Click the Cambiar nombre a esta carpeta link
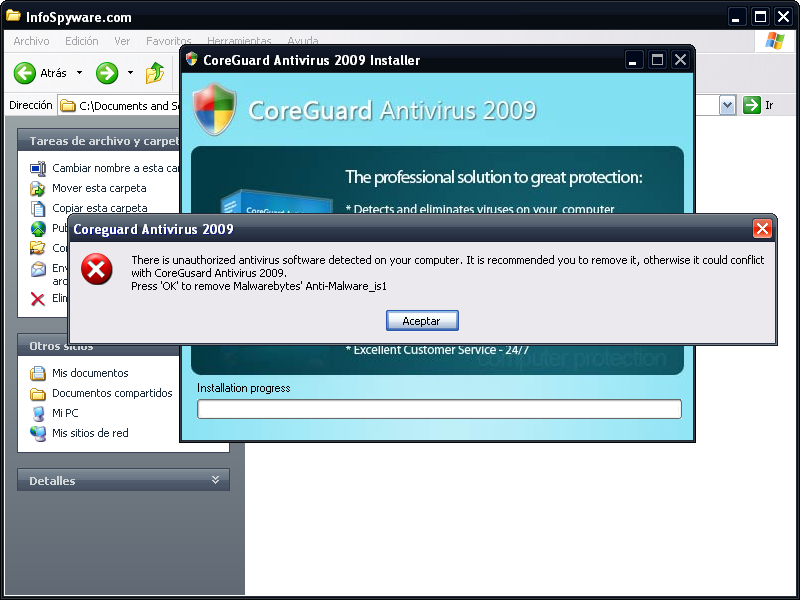This screenshot has width=800, height=600. coord(116,168)
